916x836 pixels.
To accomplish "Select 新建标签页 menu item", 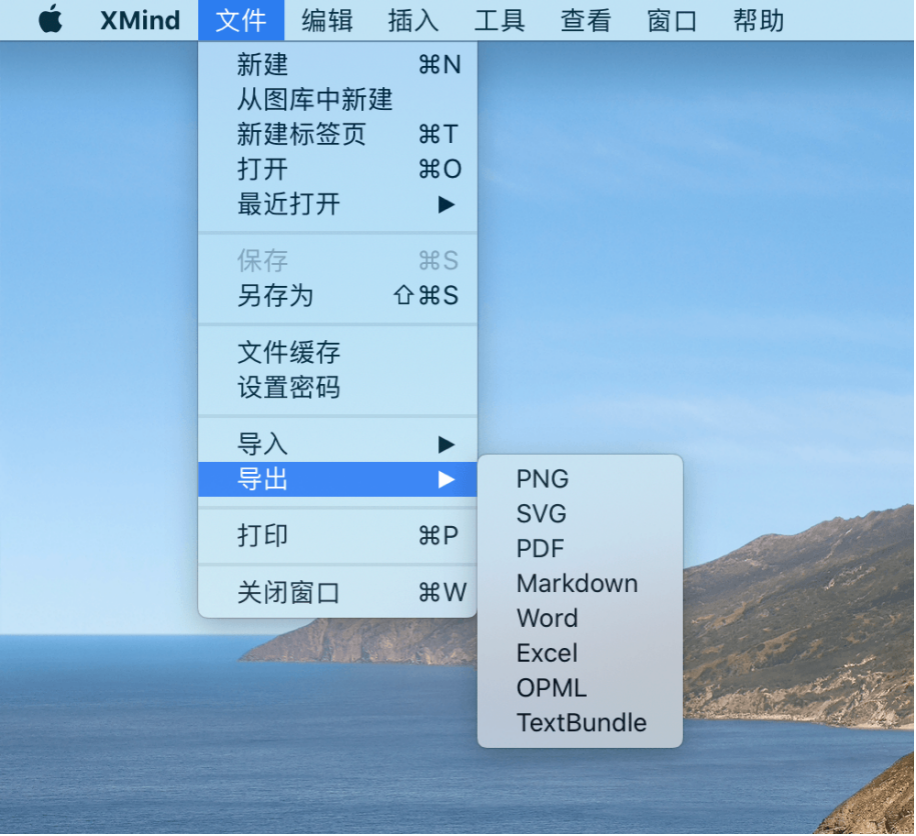I will tap(301, 135).
